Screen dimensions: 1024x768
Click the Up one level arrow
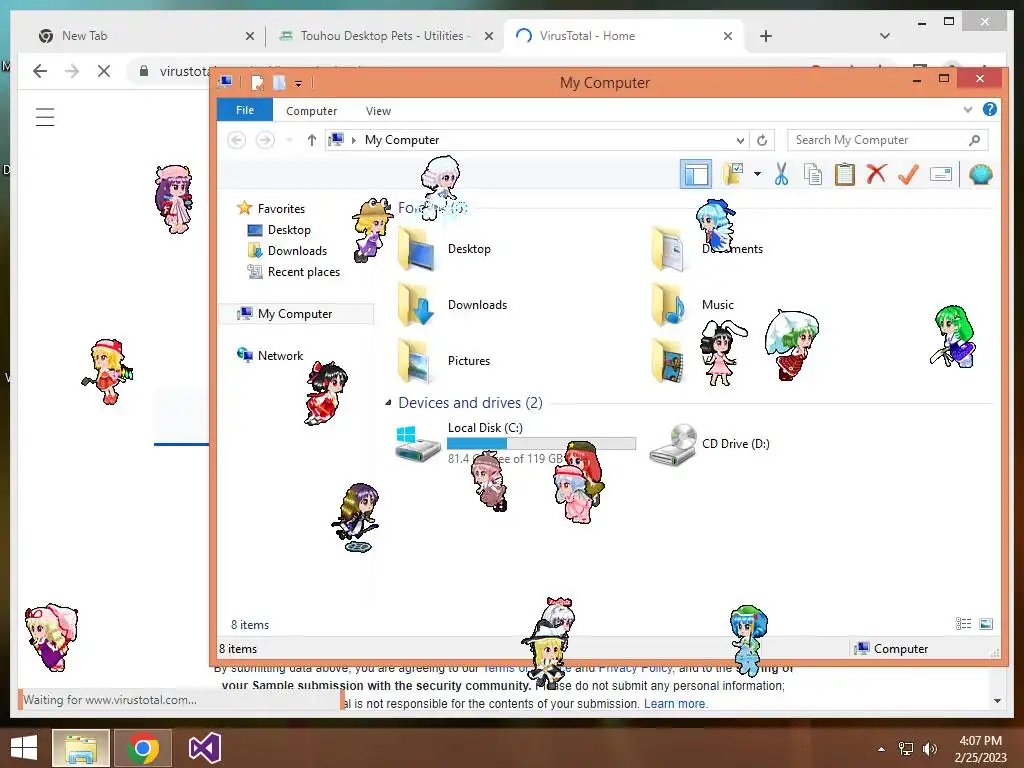pyautogui.click(x=312, y=140)
